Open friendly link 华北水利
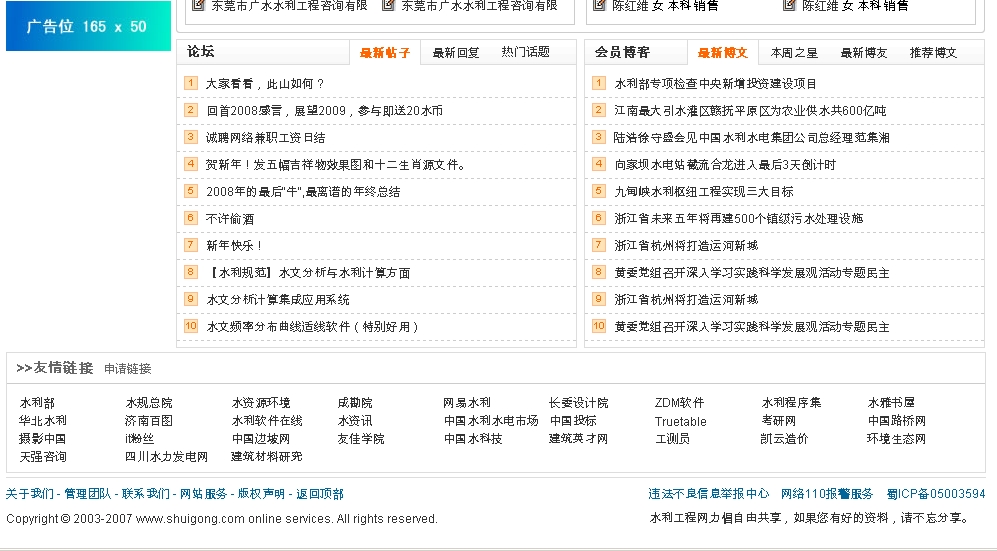 (x=43, y=421)
